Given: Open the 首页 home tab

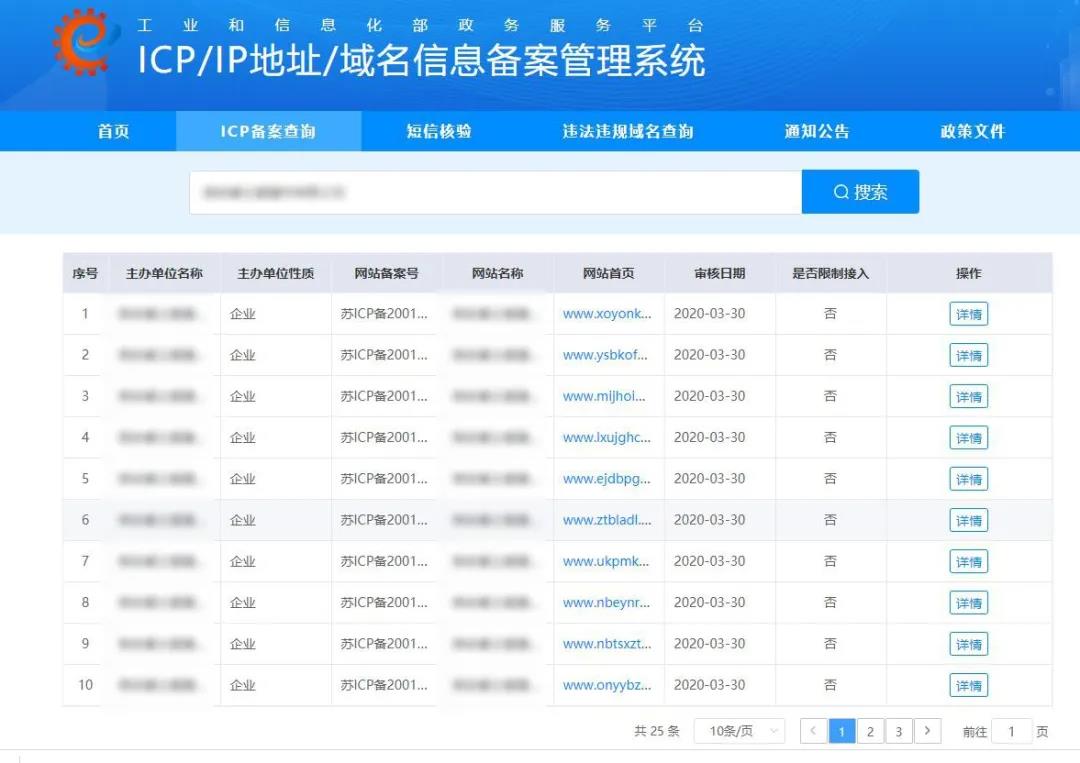Looking at the screenshot, I should point(113,131).
